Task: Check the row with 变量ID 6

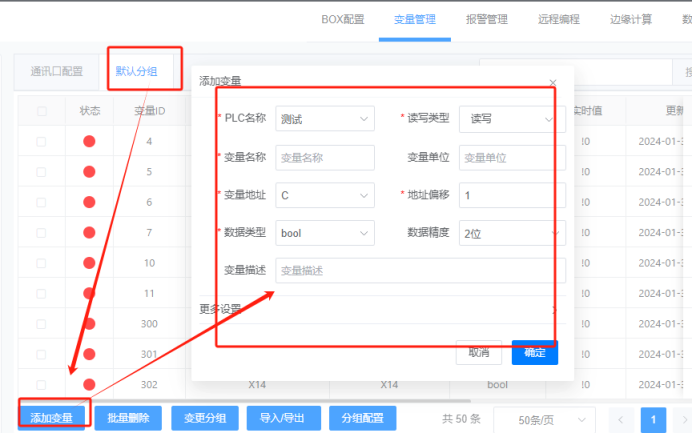Action: click(x=41, y=202)
